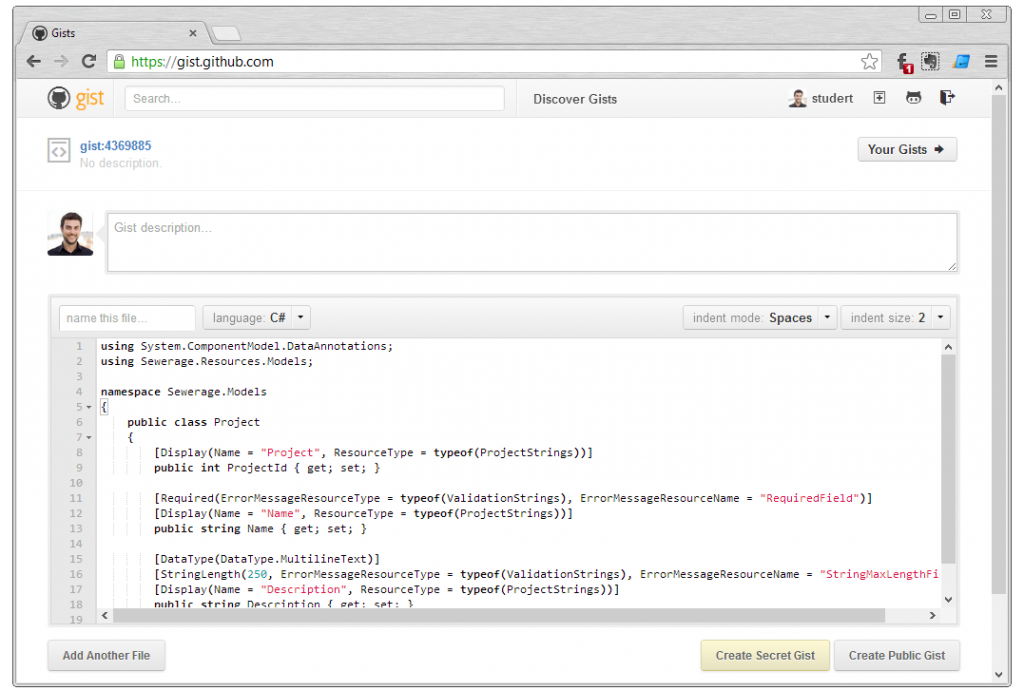The image size is (1024, 691).
Task: Open the indent size 2 dropdown
Action: (x=895, y=318)
